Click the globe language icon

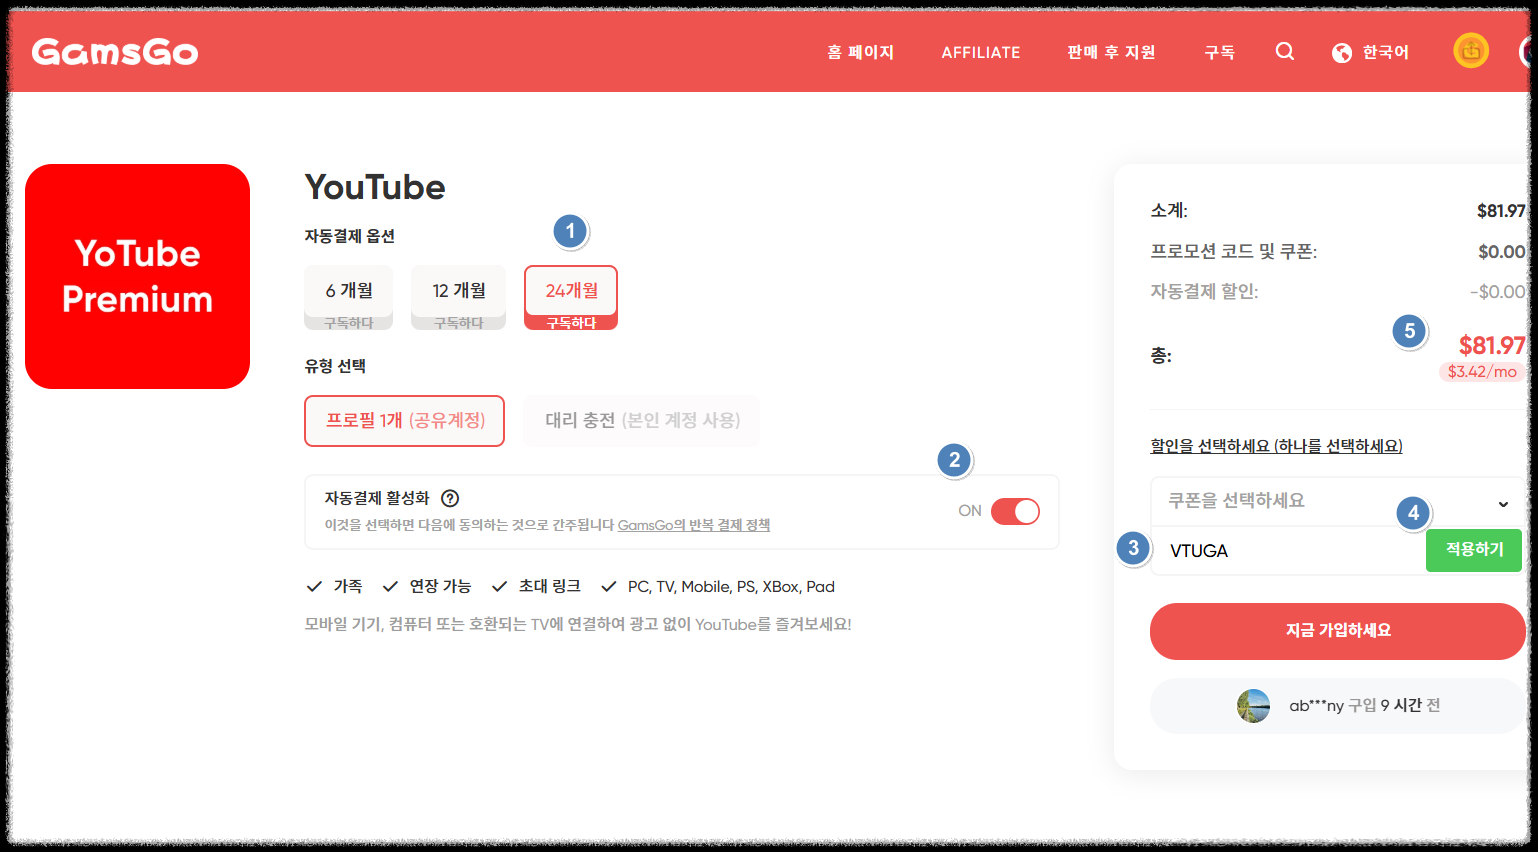1342,53
